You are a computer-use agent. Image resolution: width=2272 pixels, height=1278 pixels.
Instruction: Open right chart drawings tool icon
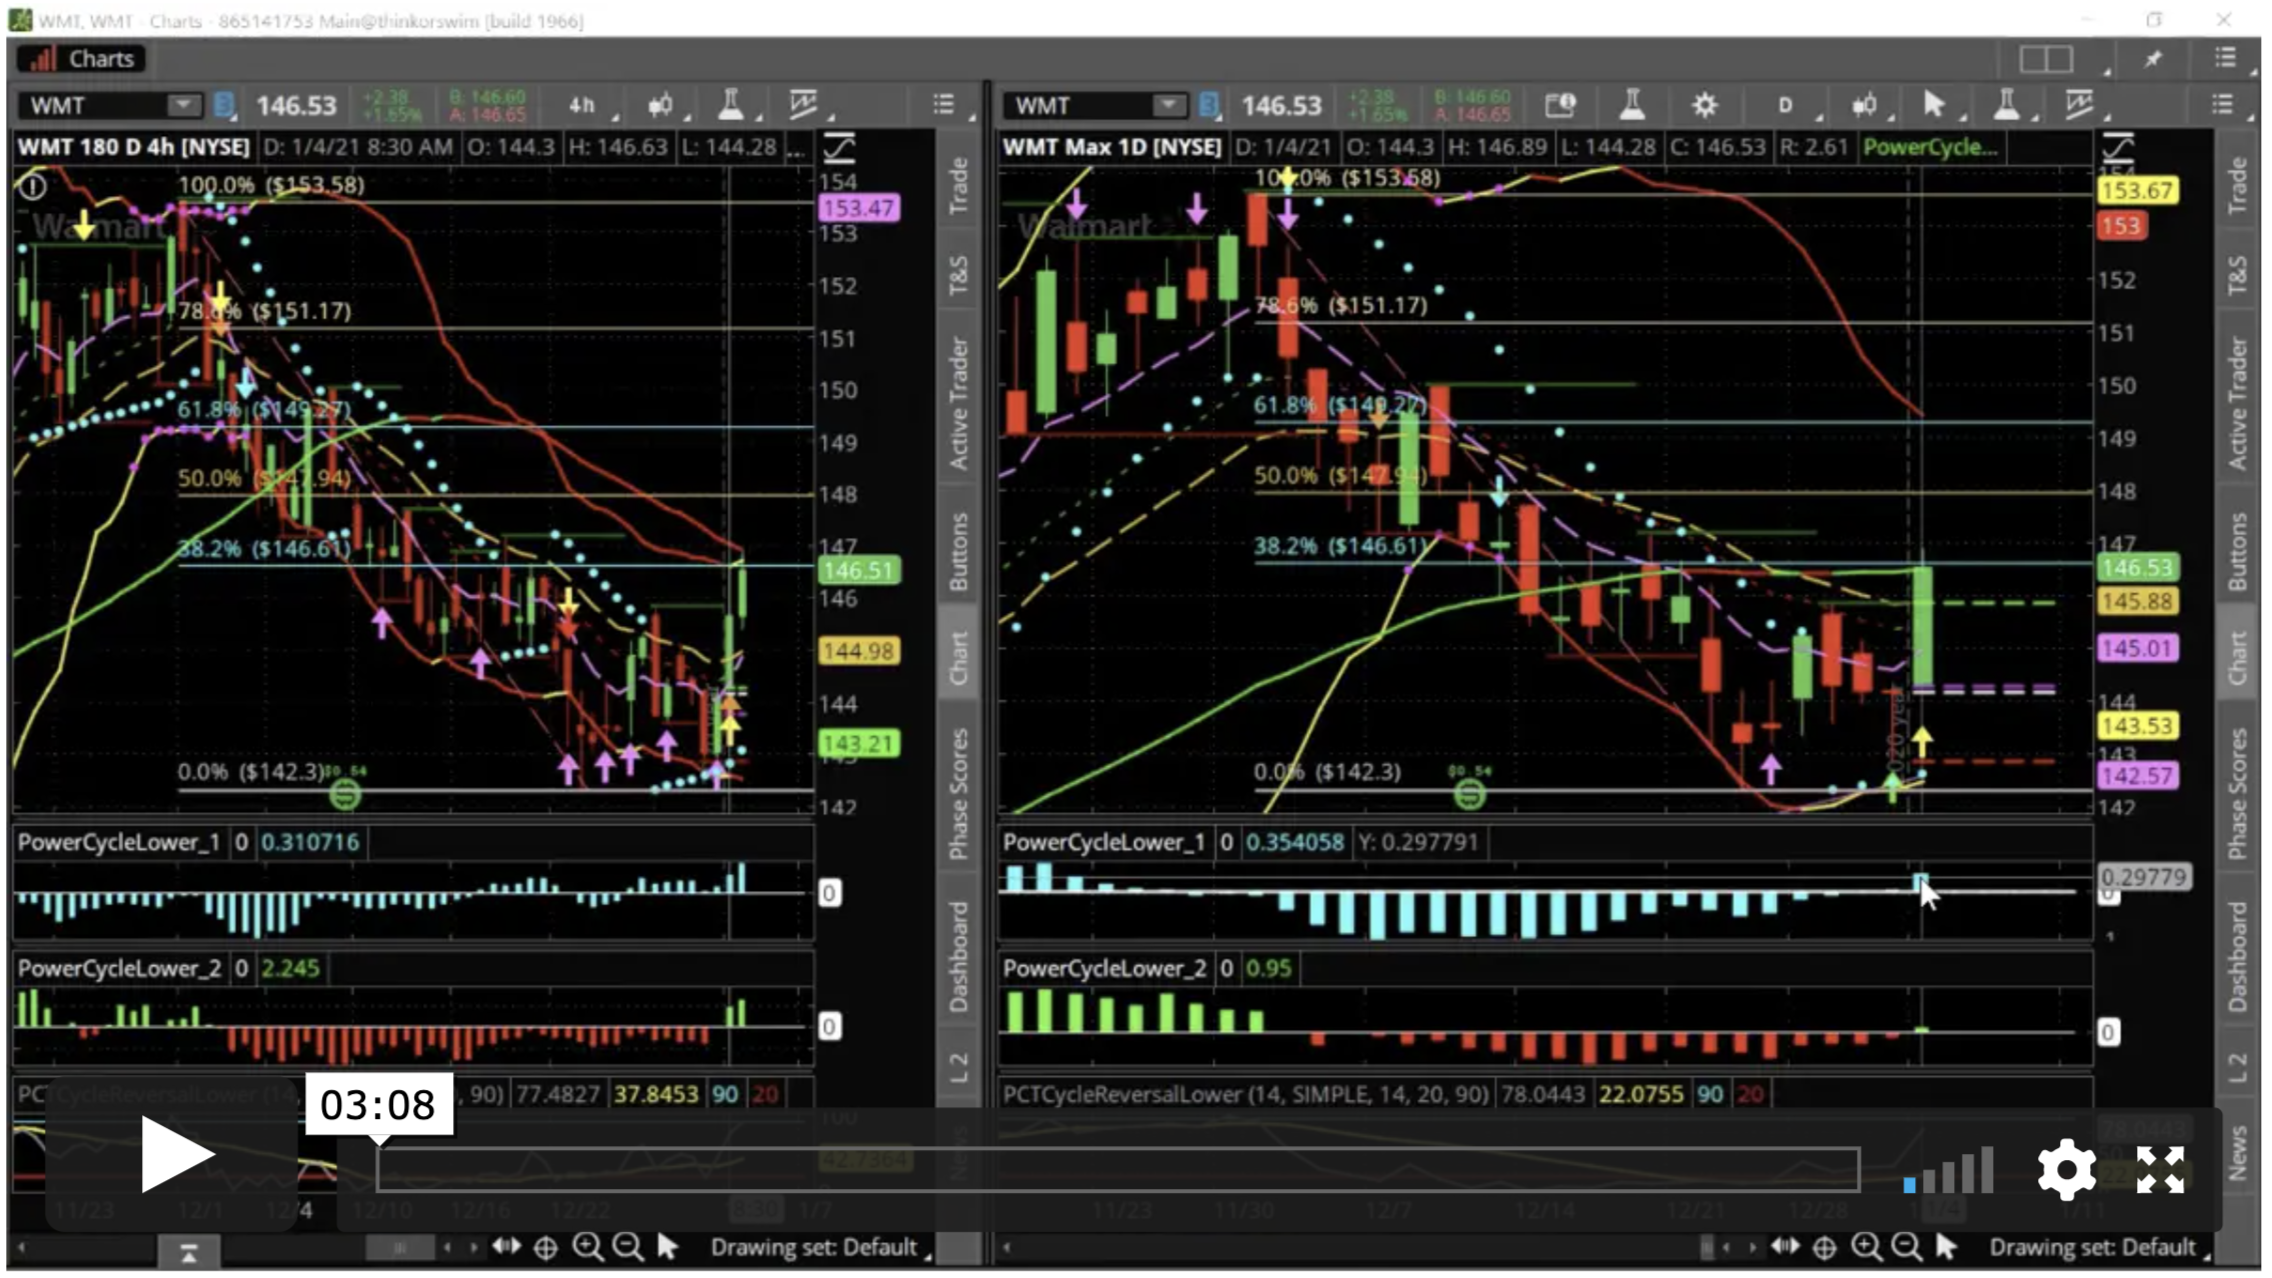(2079, 104)
